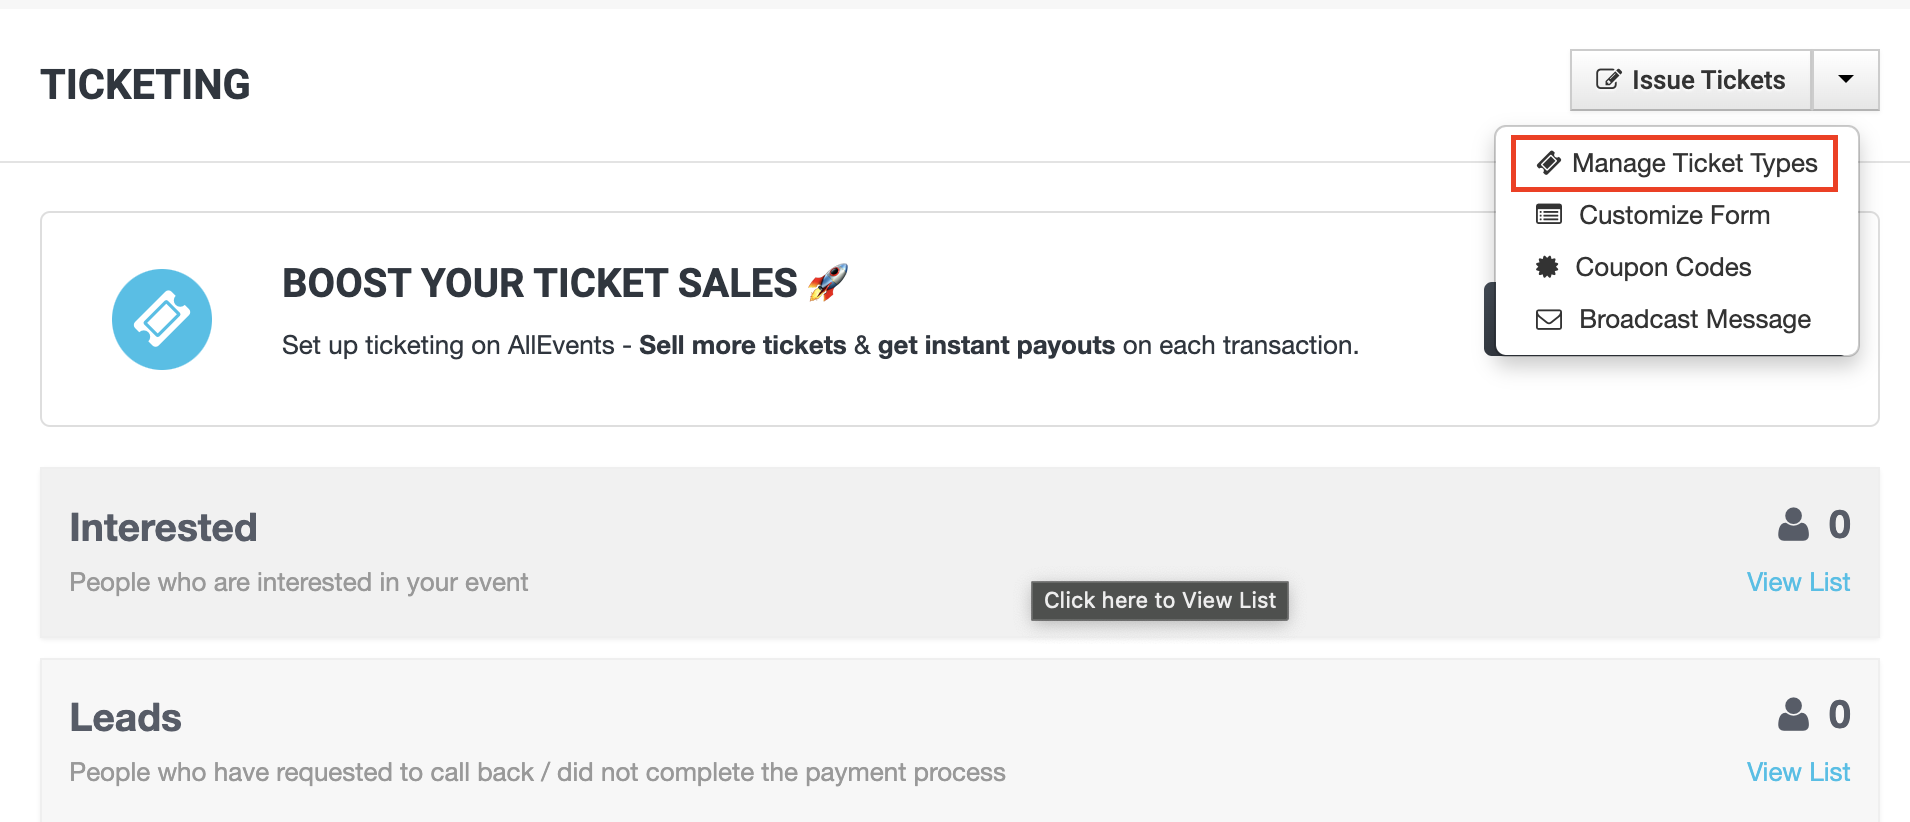Click the person icon in the Leads section

(1793, 714)
